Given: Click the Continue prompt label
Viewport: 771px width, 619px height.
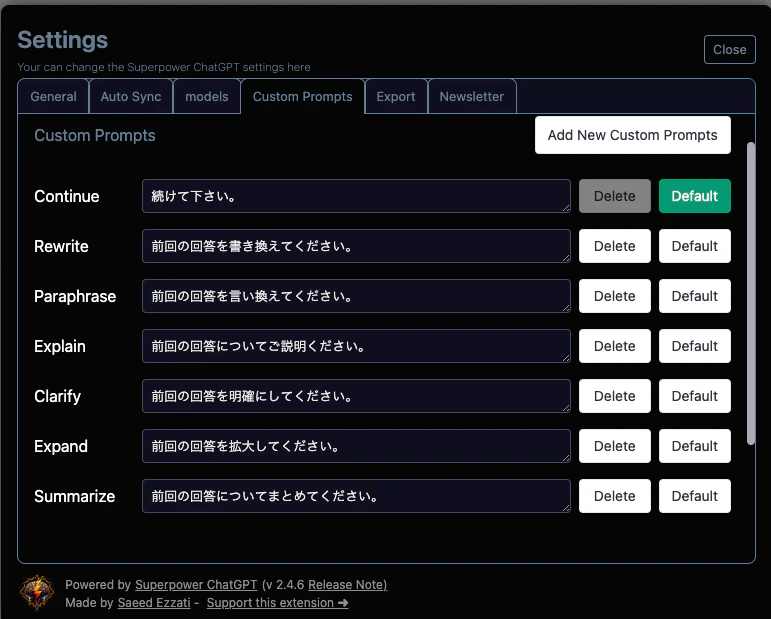Looking at the screenshot, I should 67,196.
